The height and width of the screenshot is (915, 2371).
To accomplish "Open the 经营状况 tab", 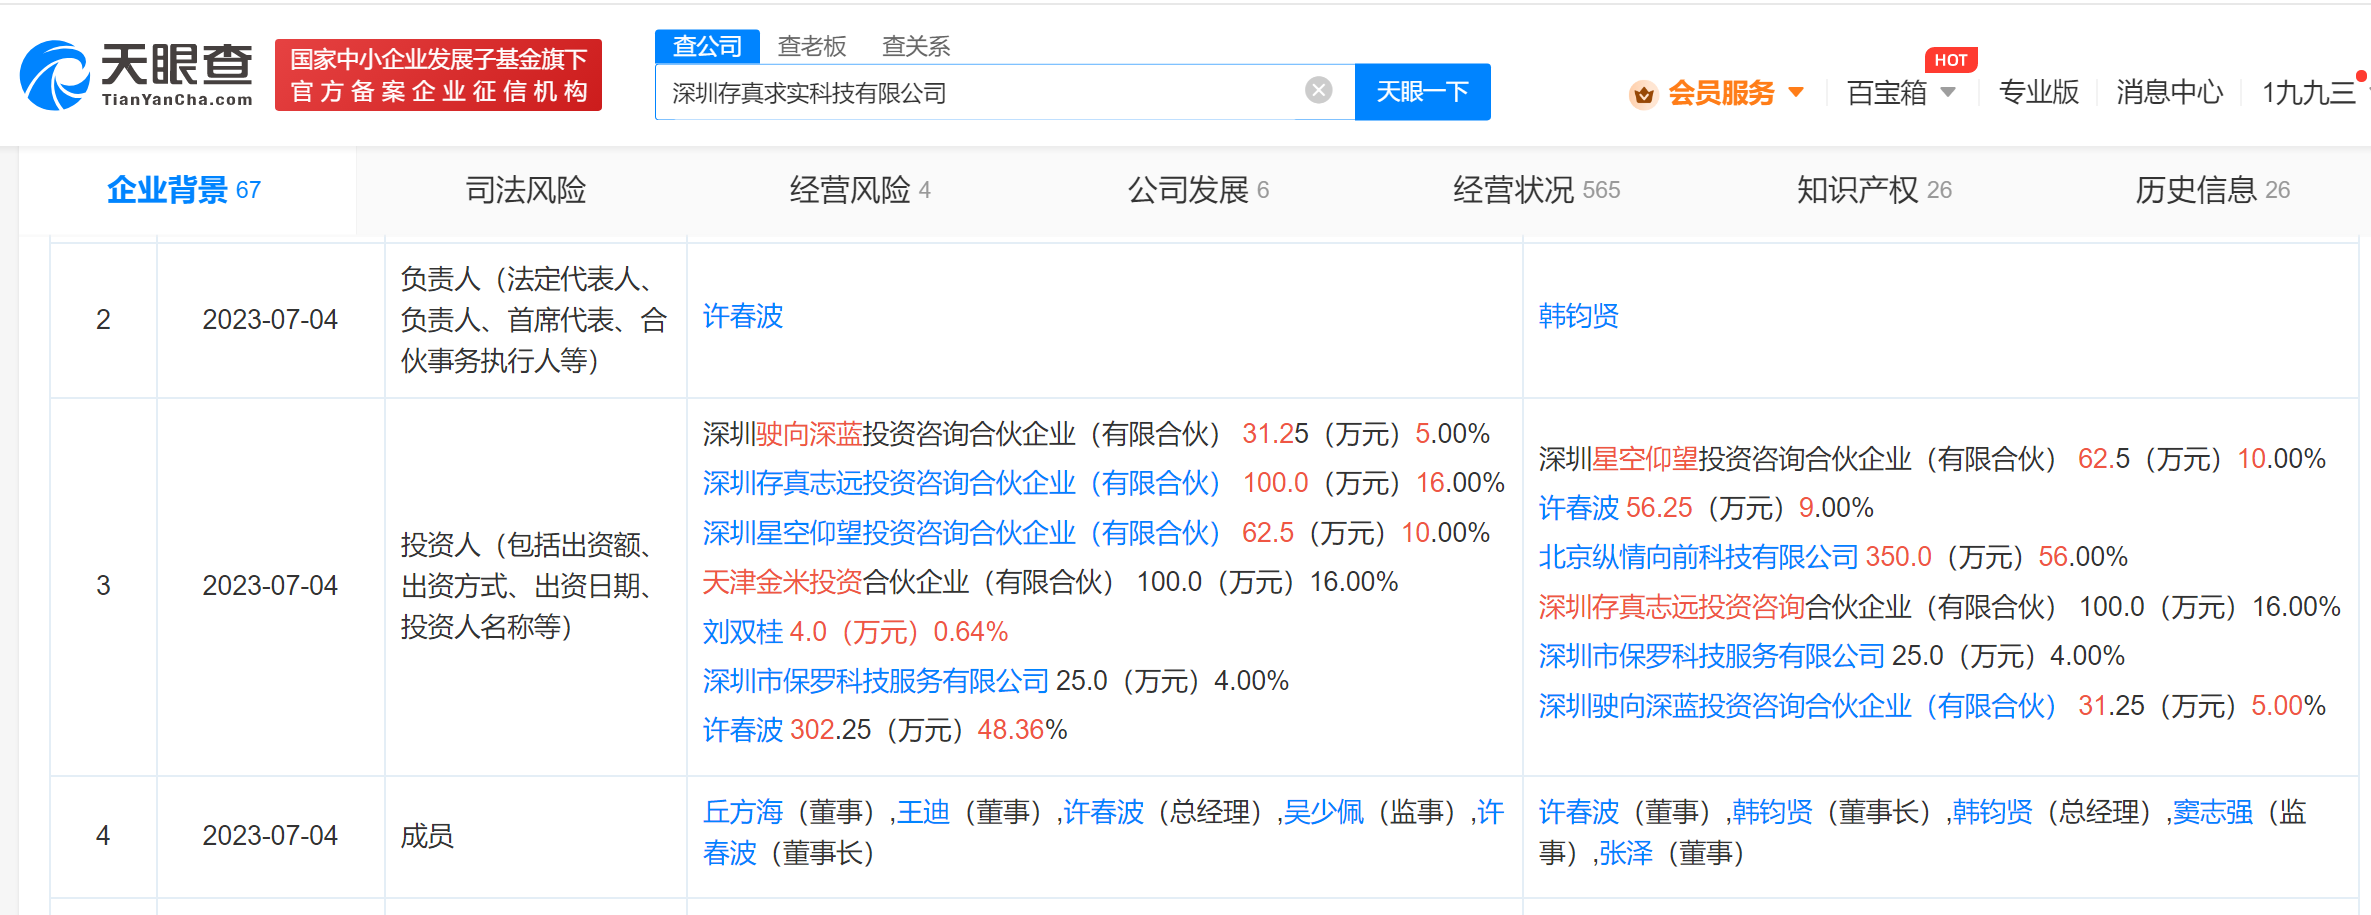I will click(x=1537, y=190).
